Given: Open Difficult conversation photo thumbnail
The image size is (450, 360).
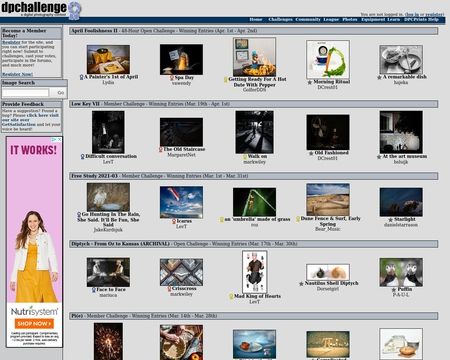Looking at the screenshot, I should click(x=108, y=132).
